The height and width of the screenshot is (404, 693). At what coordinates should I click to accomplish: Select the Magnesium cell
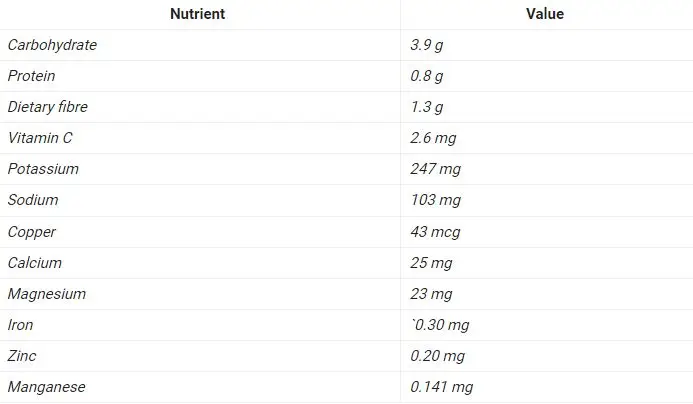47,294
